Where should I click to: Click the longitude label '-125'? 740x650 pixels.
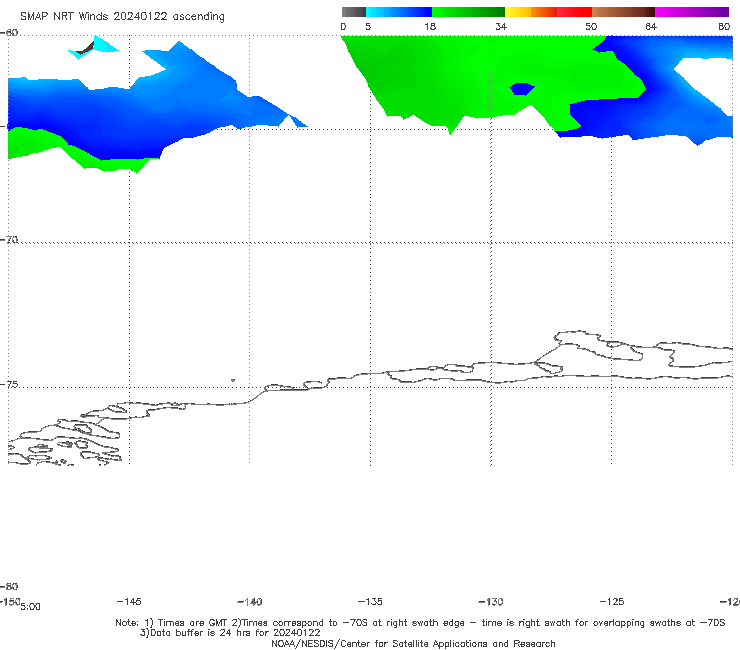[612, 601]
